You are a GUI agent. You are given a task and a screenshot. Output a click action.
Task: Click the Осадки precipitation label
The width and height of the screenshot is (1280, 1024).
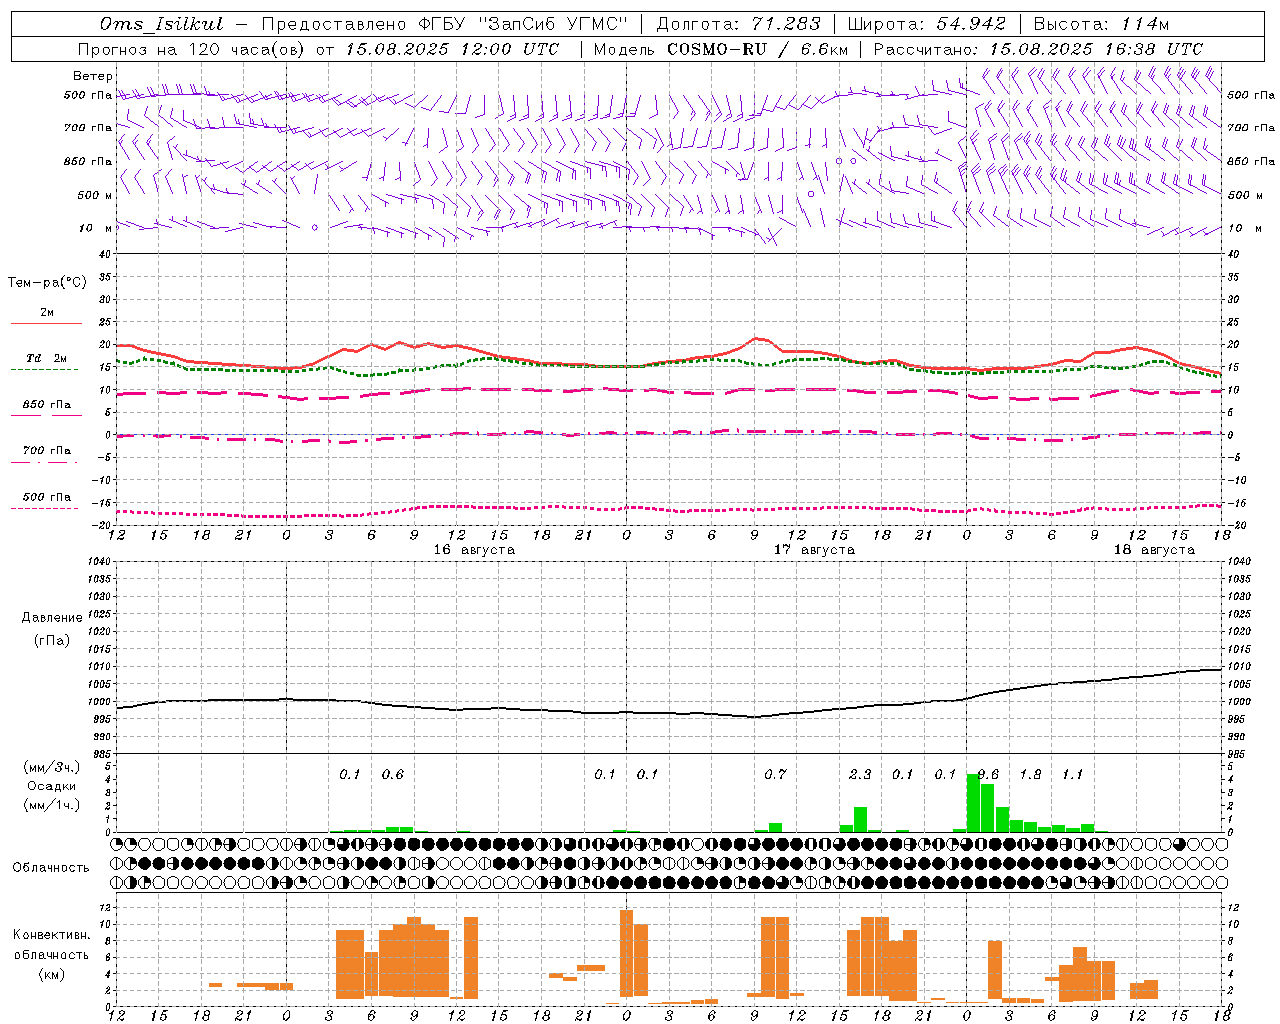51,786
